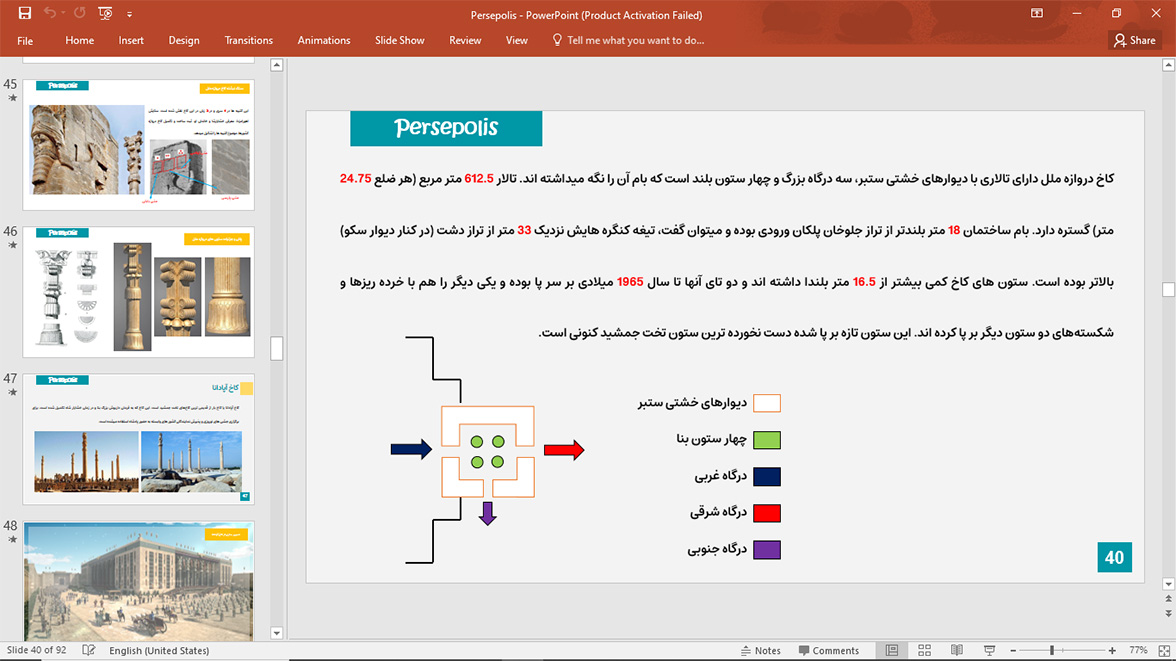Click the purple legend swatch
The width and height of the screenshot is (1176, 661).
766,550
